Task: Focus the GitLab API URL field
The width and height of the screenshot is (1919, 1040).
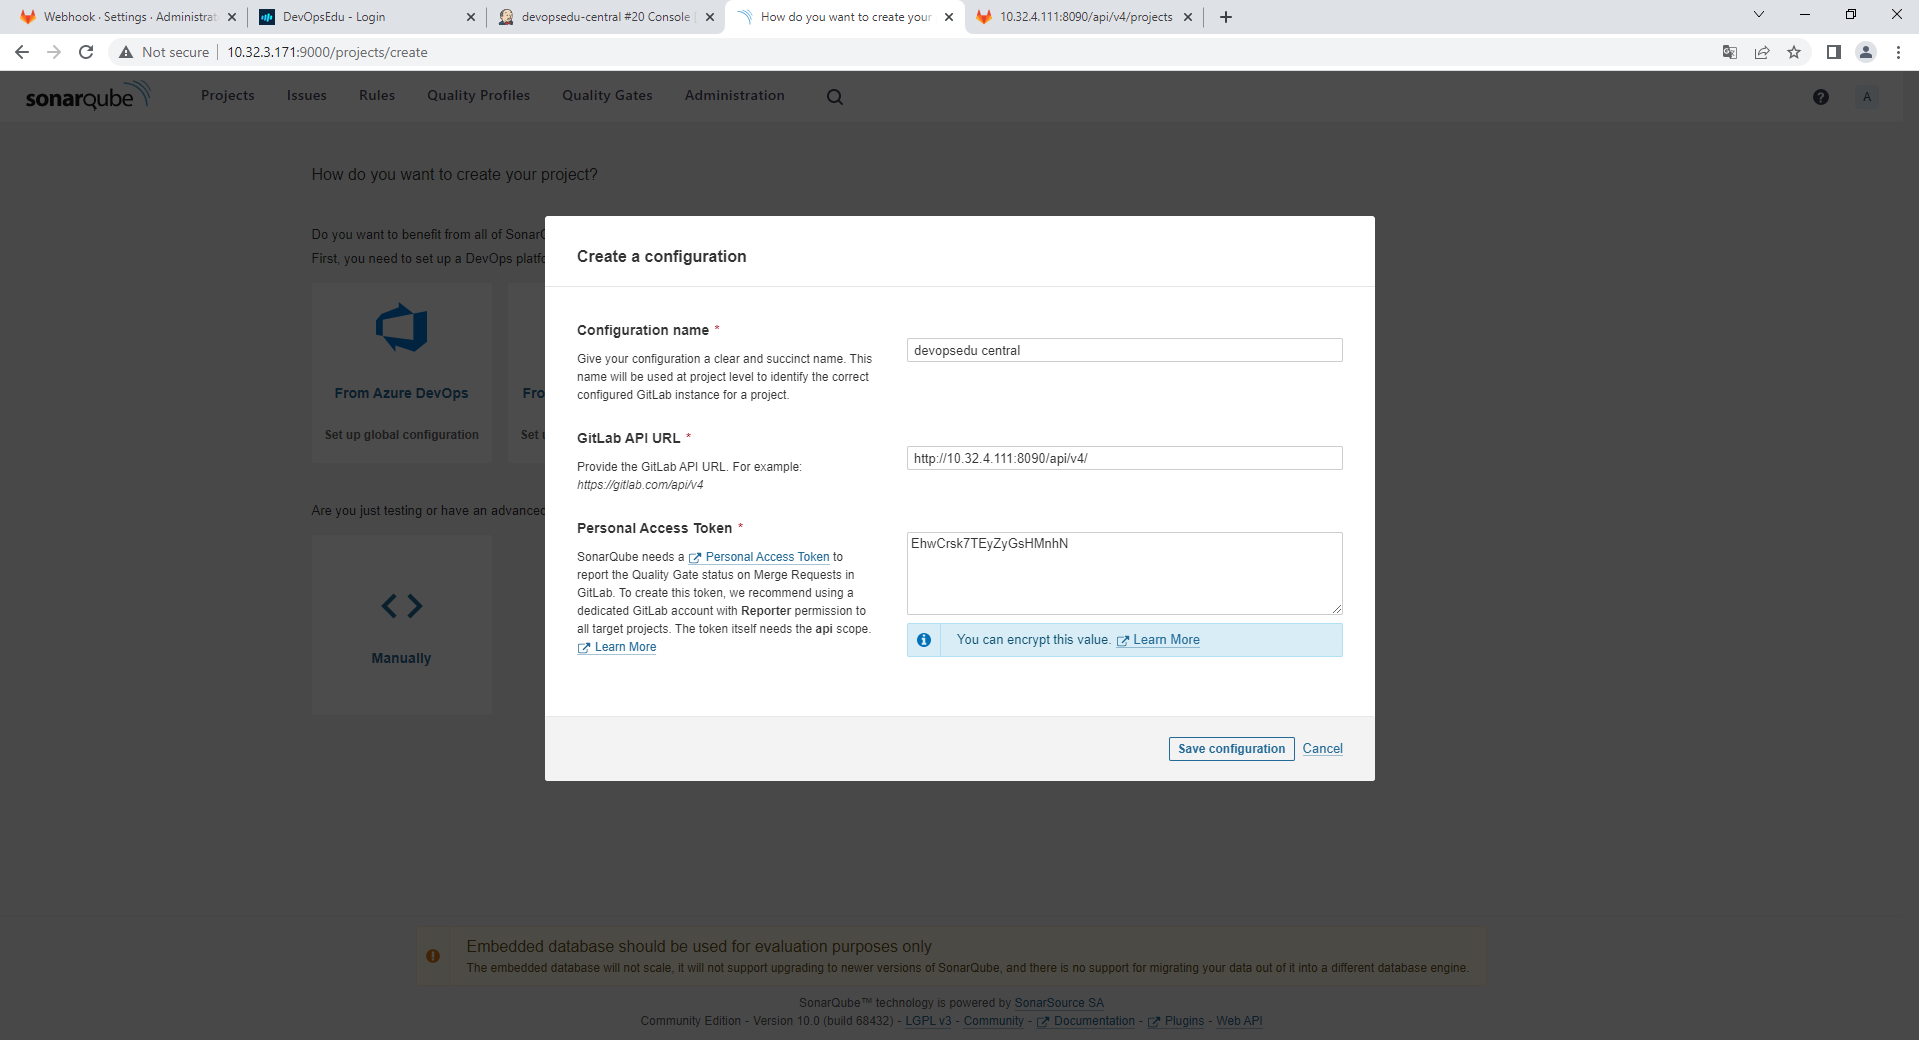Action: pyautogui.click(x=1124, y=458)
